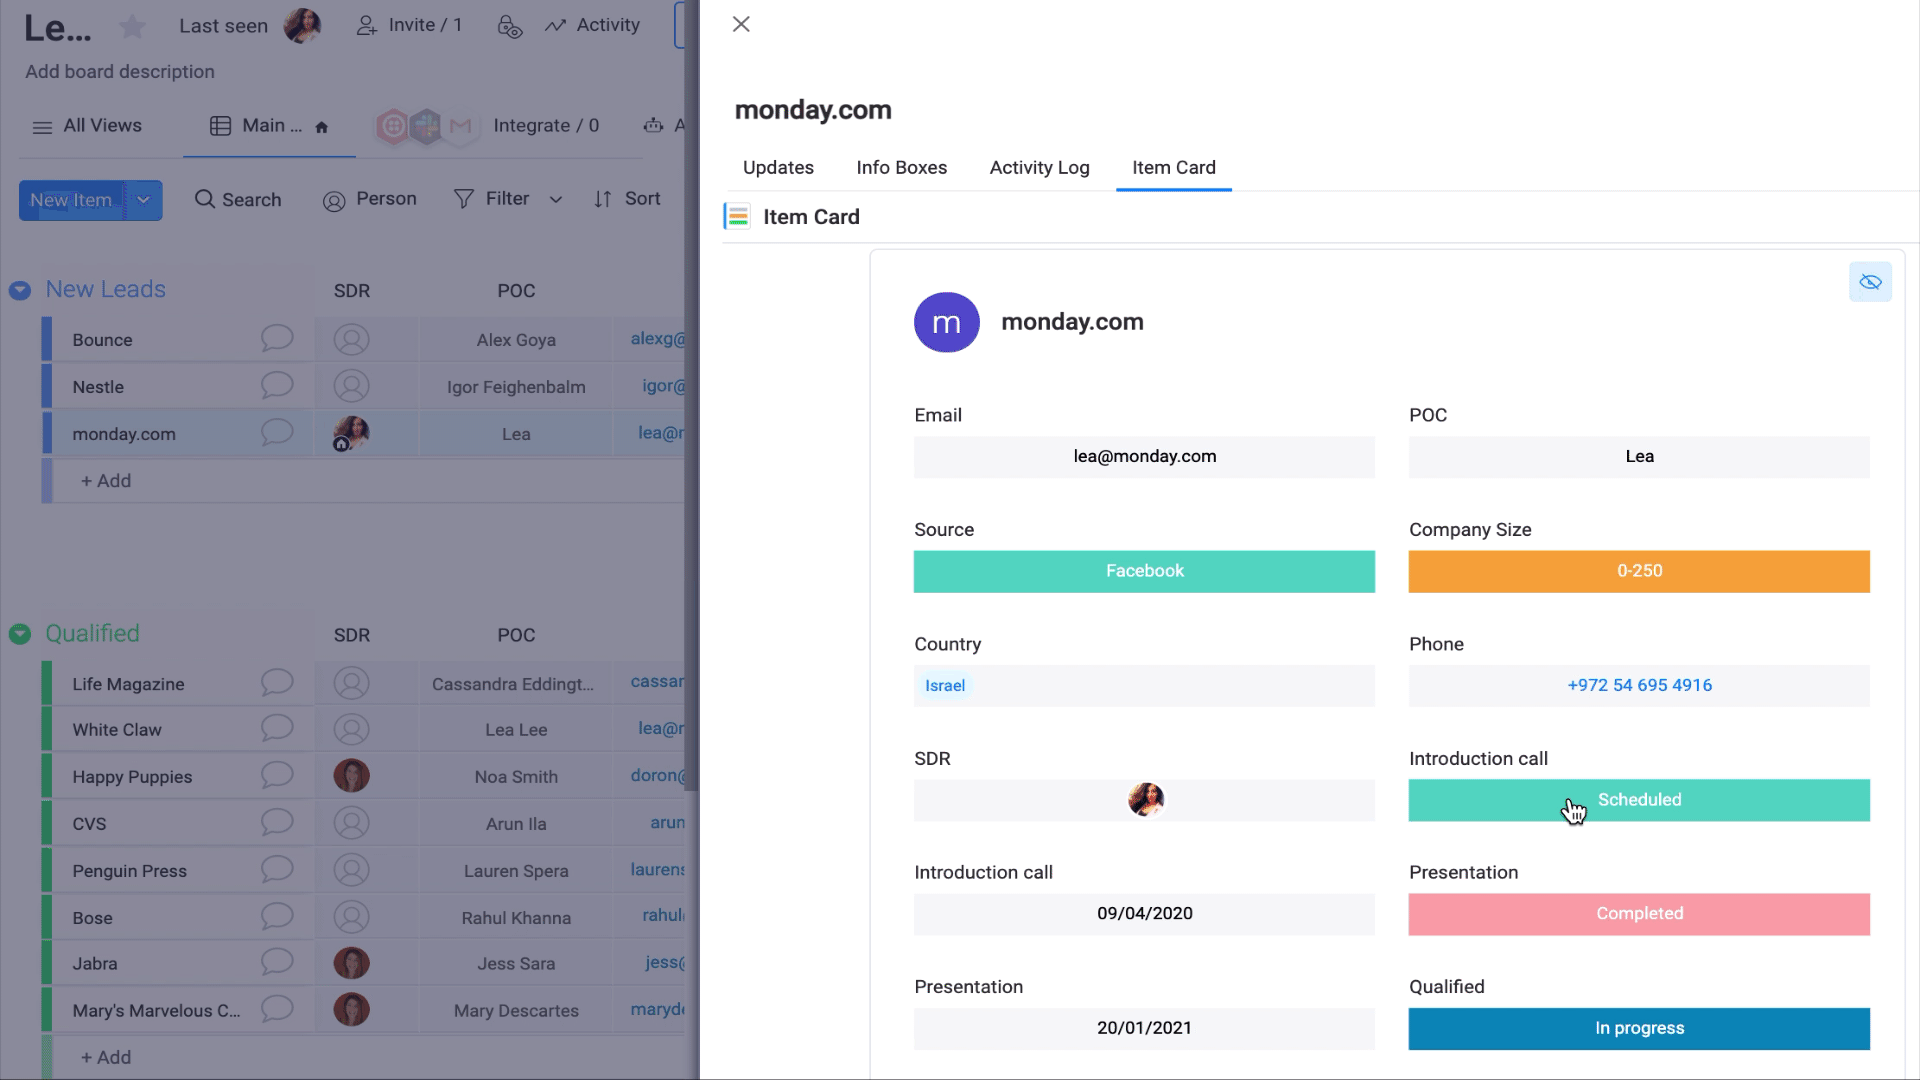Open updates bubble for Life Magazine
1920x1080 pixels.
pos(277,682)
